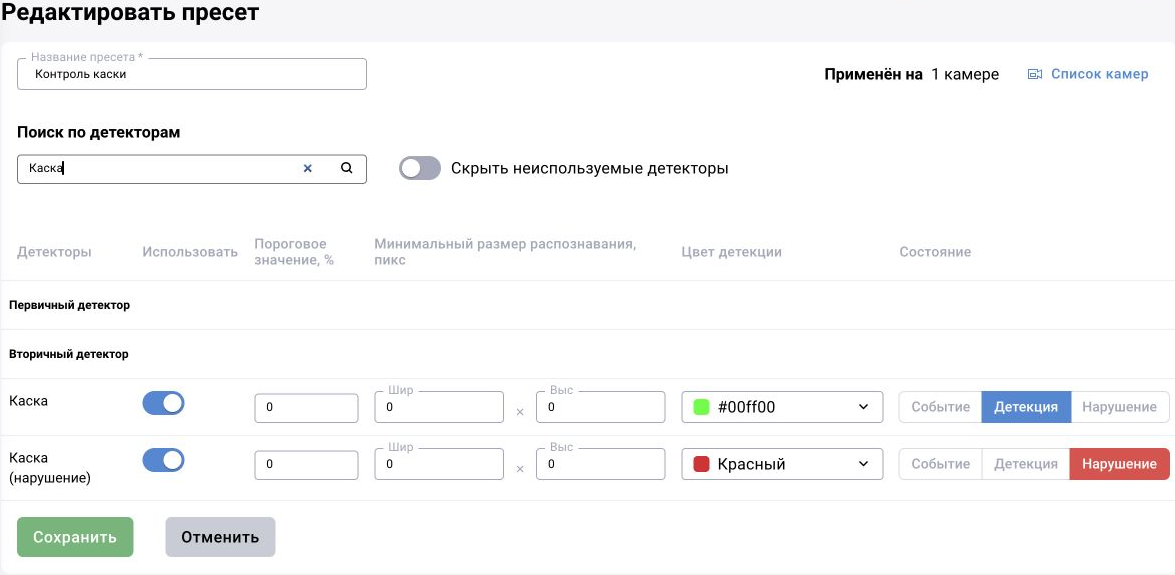The image size is (1175, 575).
Task: Select Событие state for Каска (нарушение) row
Action: pos(940,464)
